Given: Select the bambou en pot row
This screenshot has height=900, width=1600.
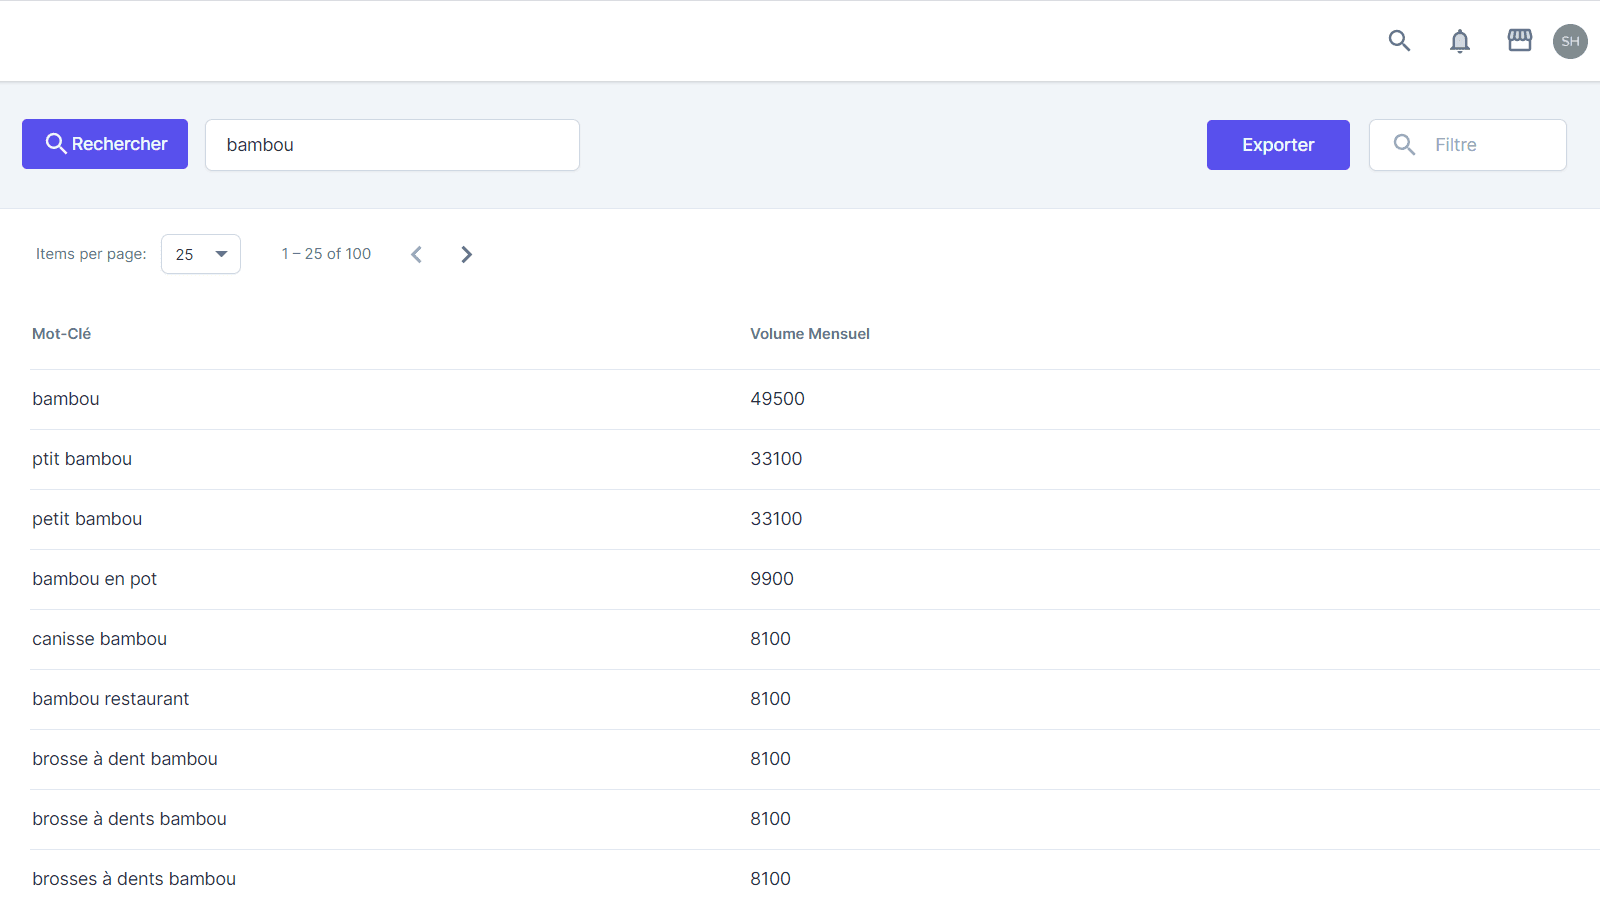Looking at the screenshot, I should (94, 579).
